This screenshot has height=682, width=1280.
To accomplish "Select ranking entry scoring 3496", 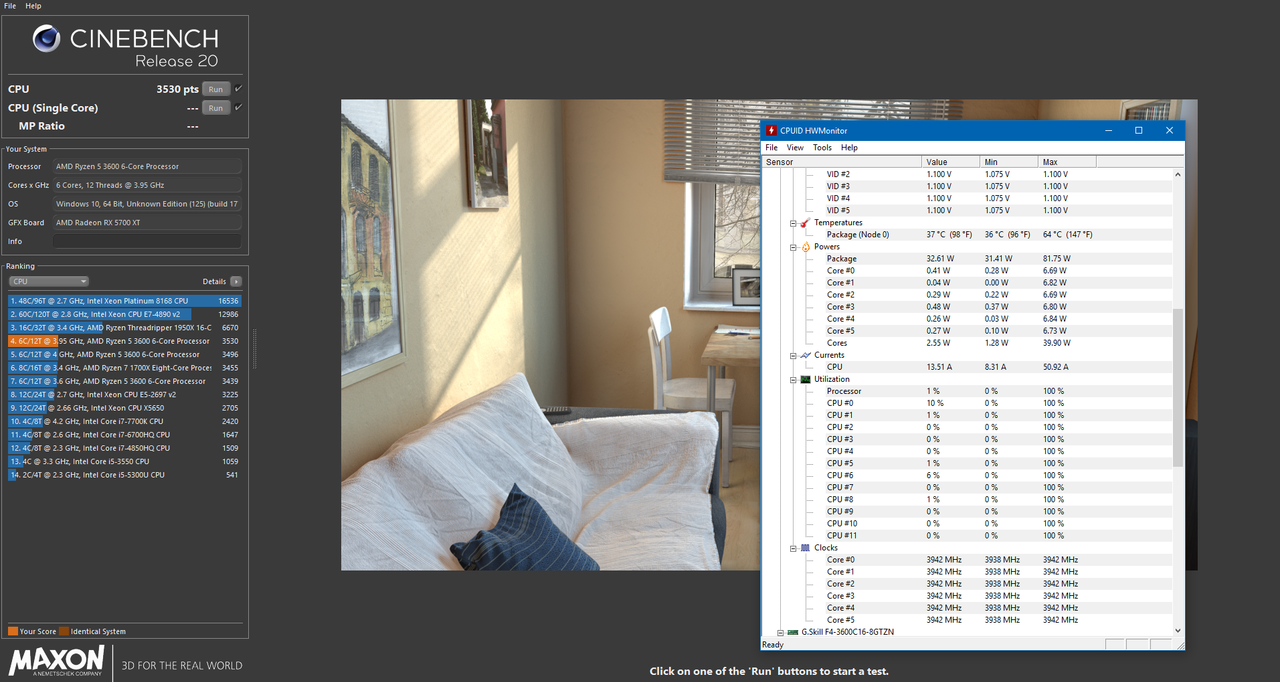I will coord(125,354).
